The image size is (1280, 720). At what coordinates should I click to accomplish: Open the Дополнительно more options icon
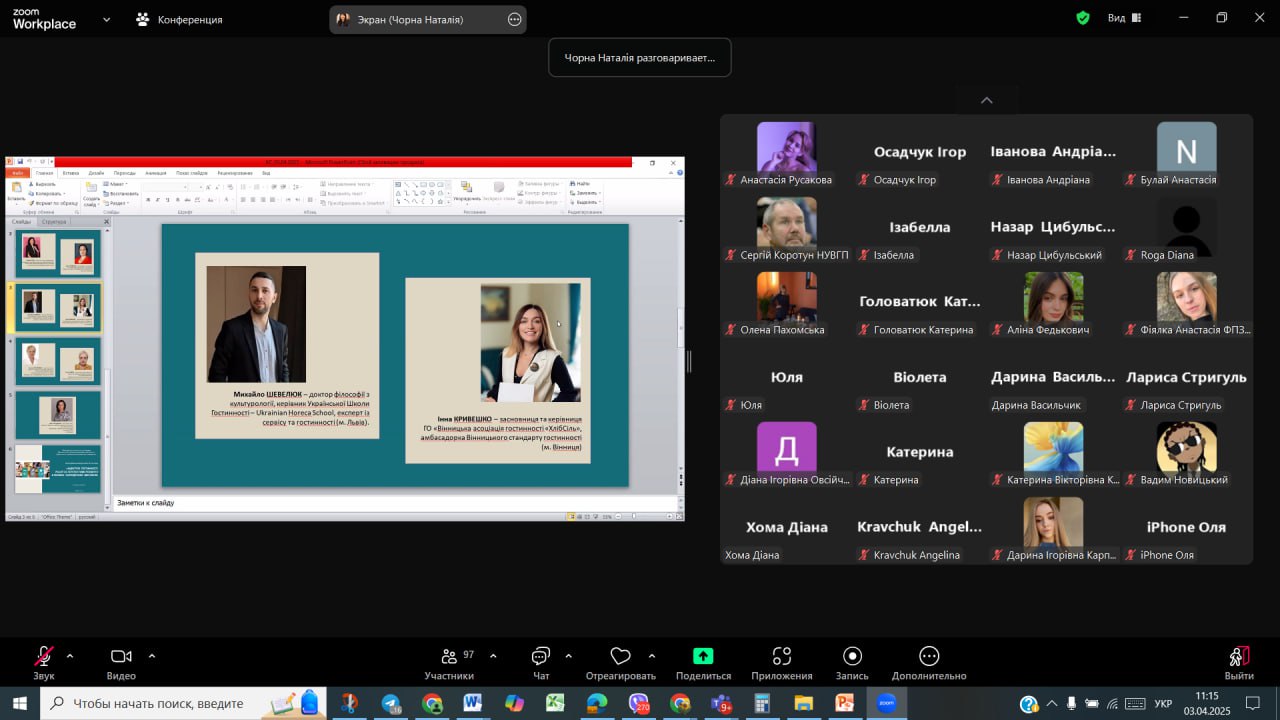929,656
